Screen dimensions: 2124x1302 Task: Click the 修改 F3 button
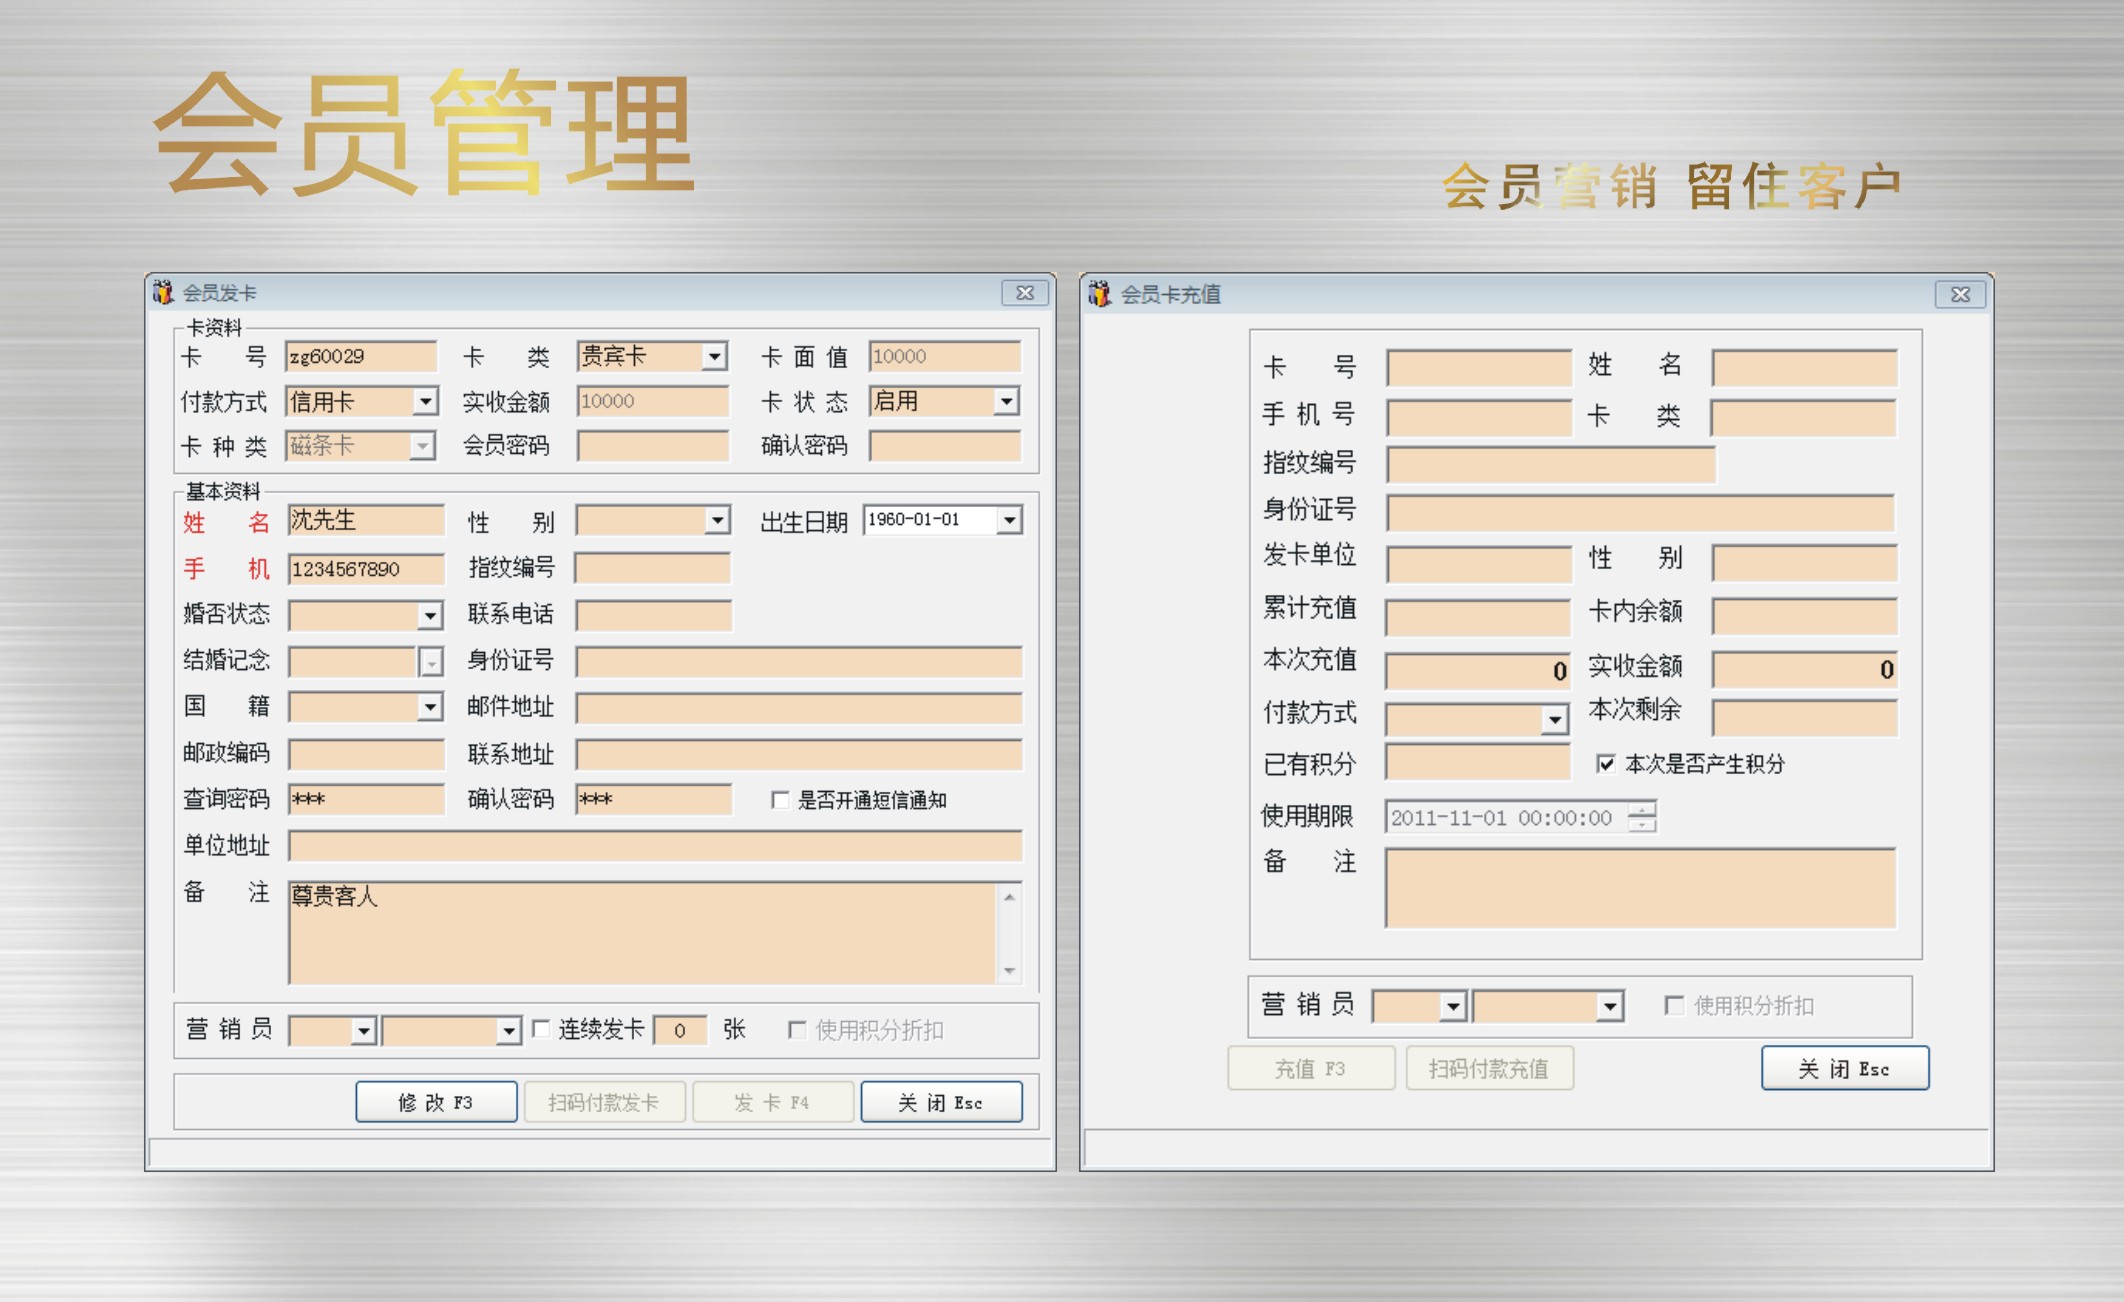coord(436,1102)
